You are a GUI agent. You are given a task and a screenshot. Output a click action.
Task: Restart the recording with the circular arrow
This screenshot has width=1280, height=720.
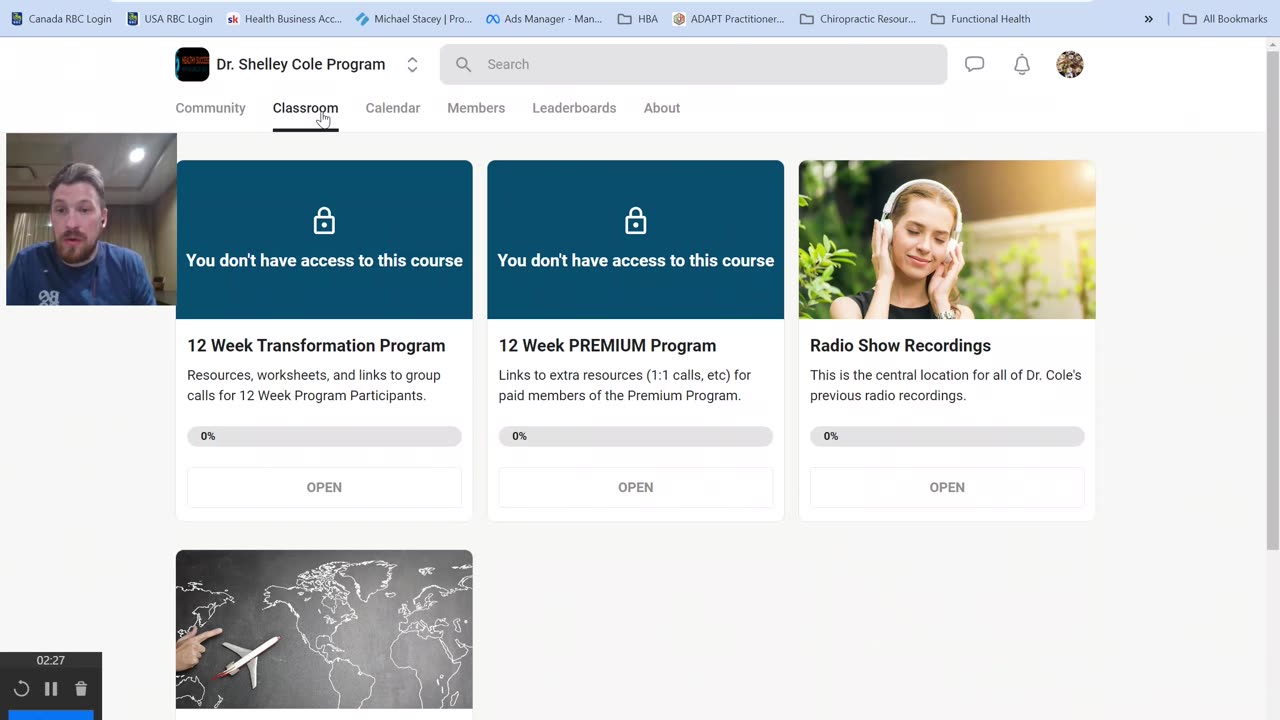pos(21,689)
